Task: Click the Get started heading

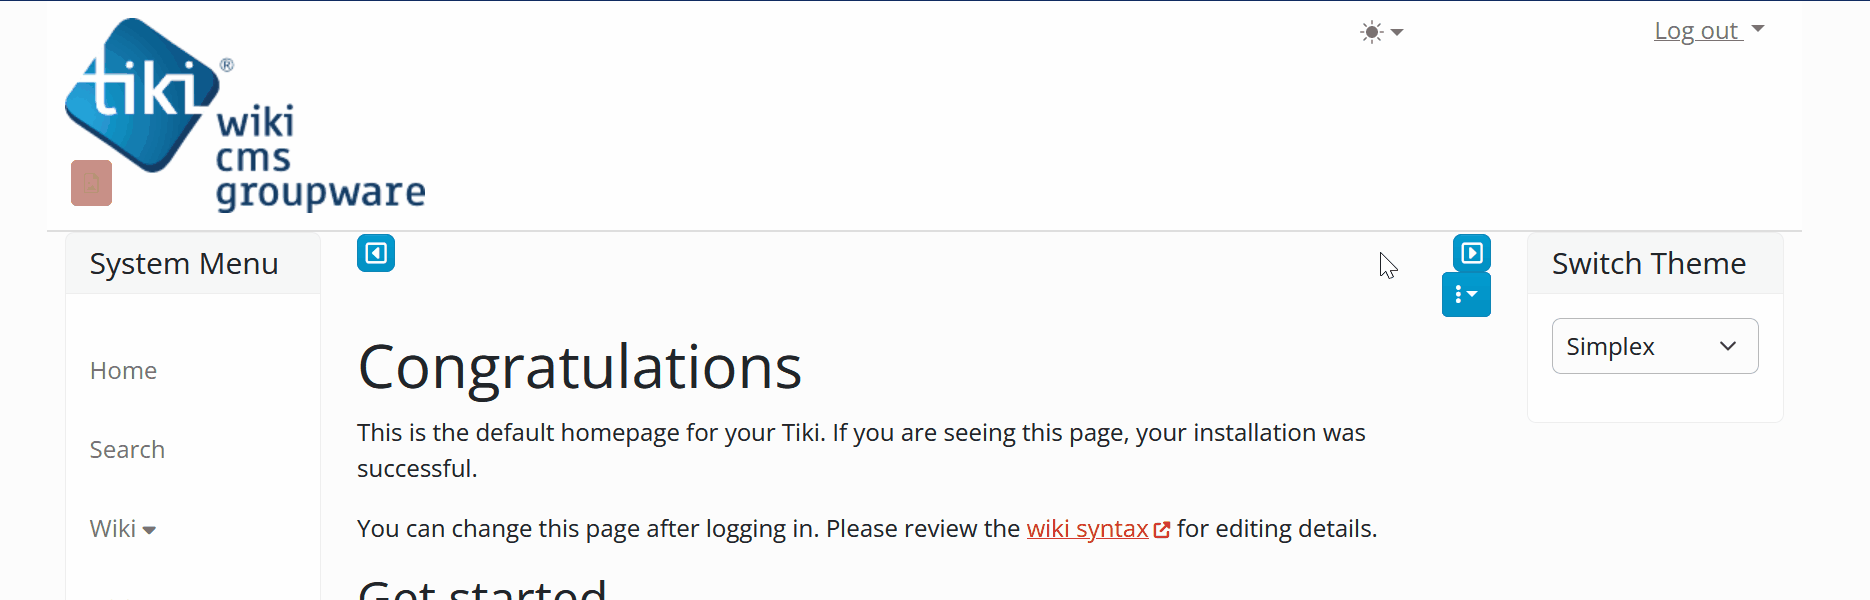Action: (482, 590)
